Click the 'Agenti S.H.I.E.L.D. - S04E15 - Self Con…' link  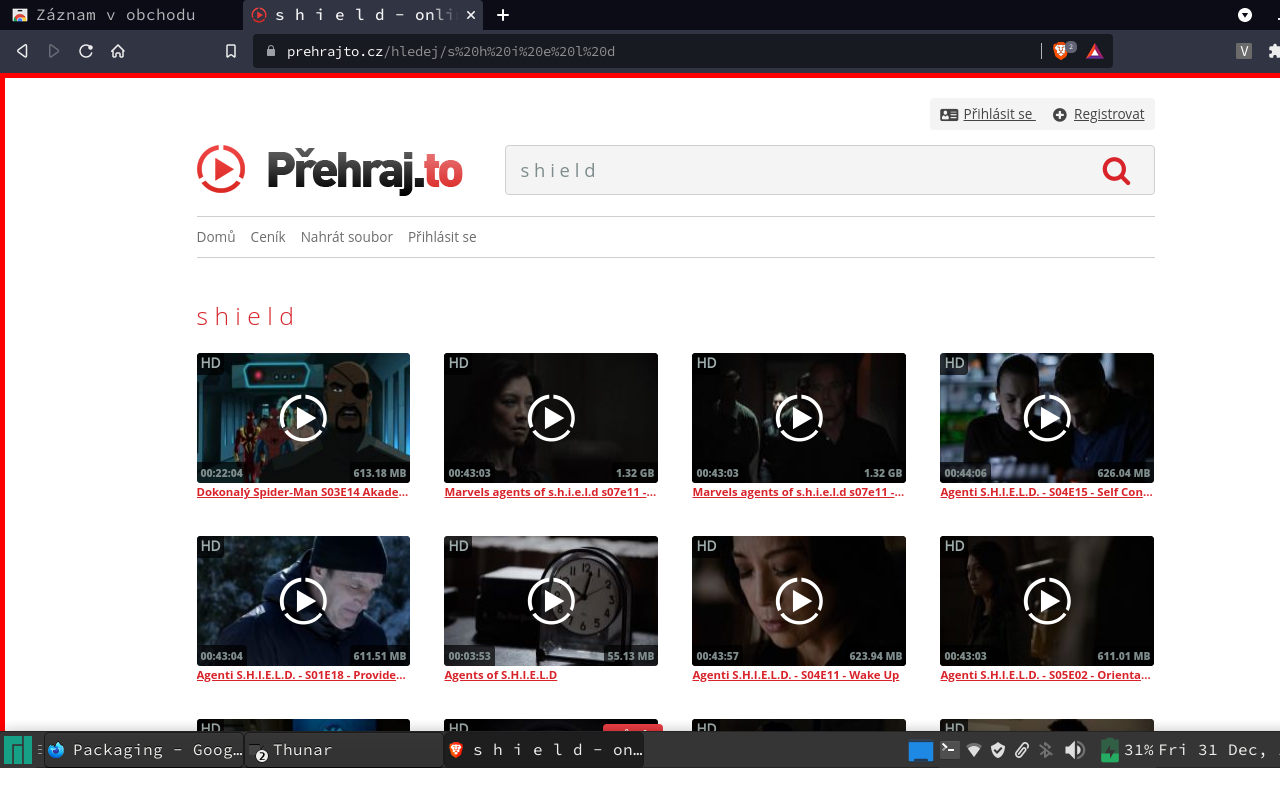coord(1047,492)
